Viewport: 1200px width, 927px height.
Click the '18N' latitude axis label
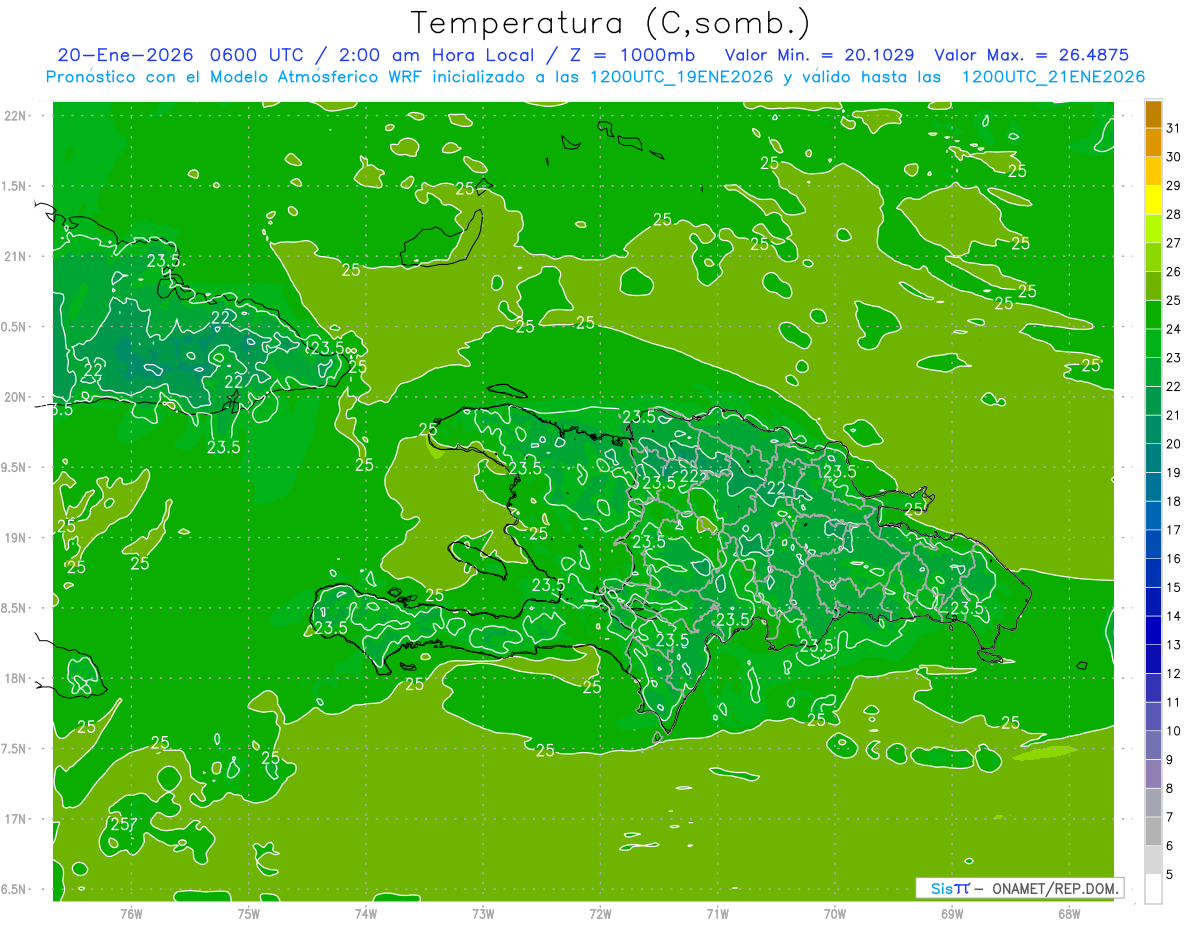point(14,678)
